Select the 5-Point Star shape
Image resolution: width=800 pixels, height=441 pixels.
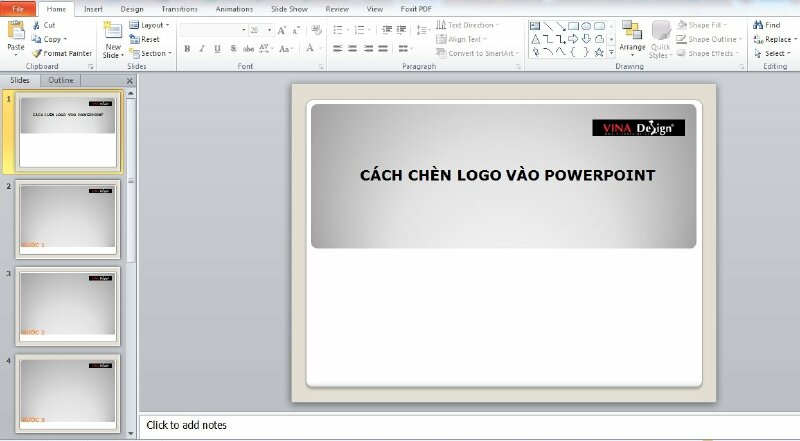click(x=599, y=52)
